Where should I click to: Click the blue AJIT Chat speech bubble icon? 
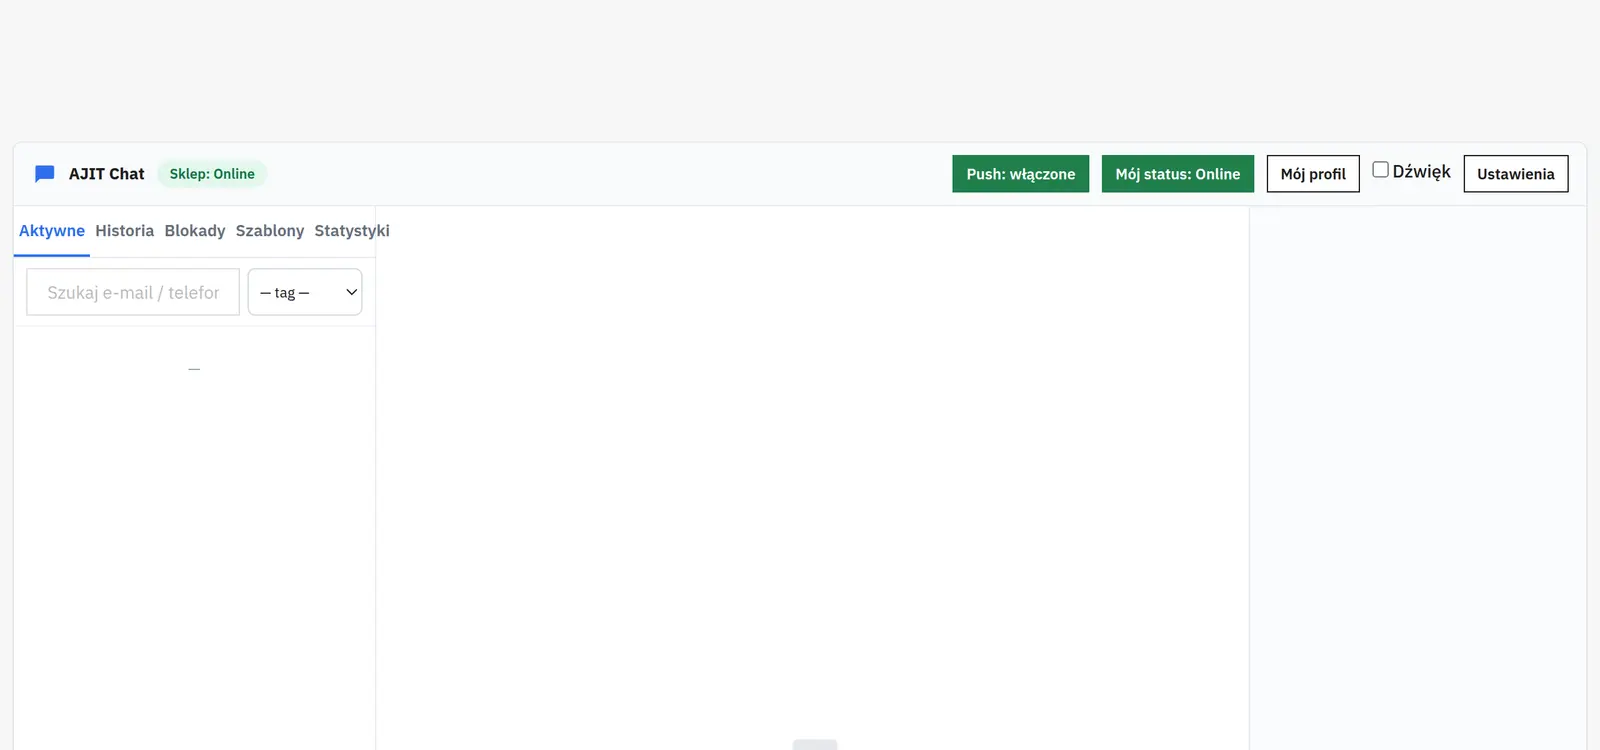click(45, 174)
